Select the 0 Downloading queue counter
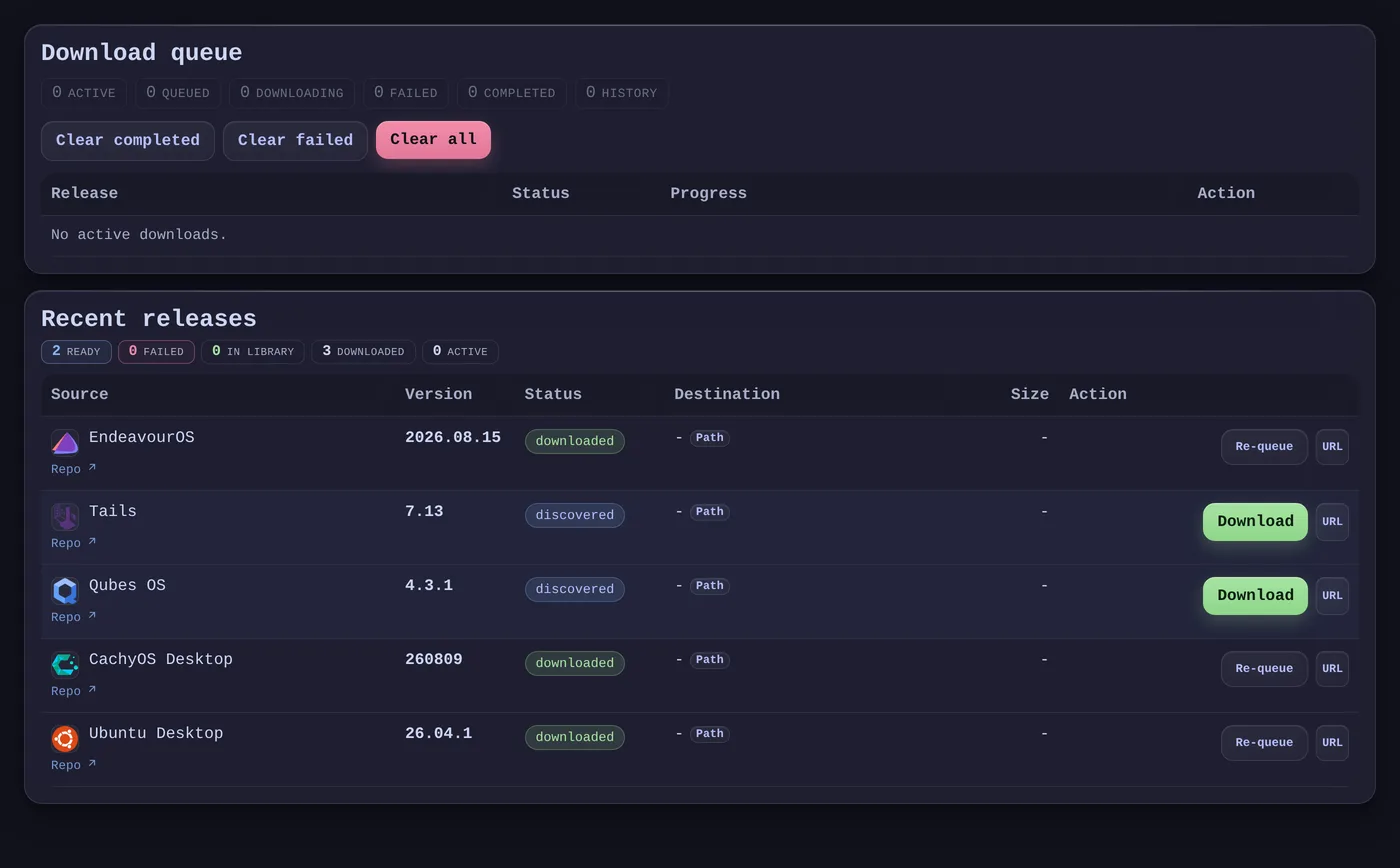1400x868 pixels. click(292, 93)
